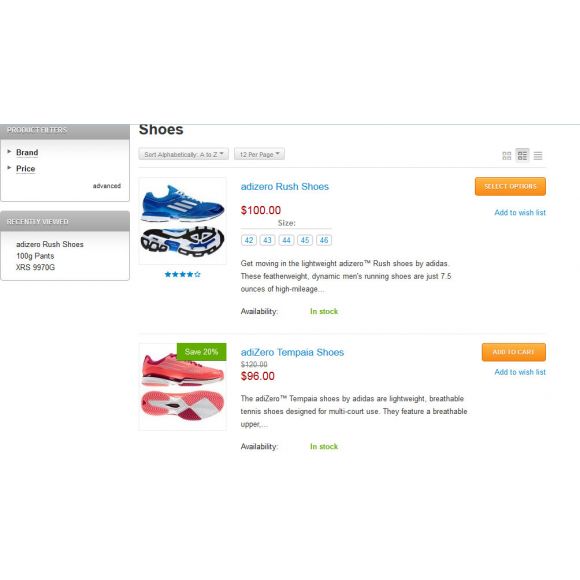The image size is (580, 580).
Task: Open the adiZero Tempaia Shoes title link
Action: 292,352
